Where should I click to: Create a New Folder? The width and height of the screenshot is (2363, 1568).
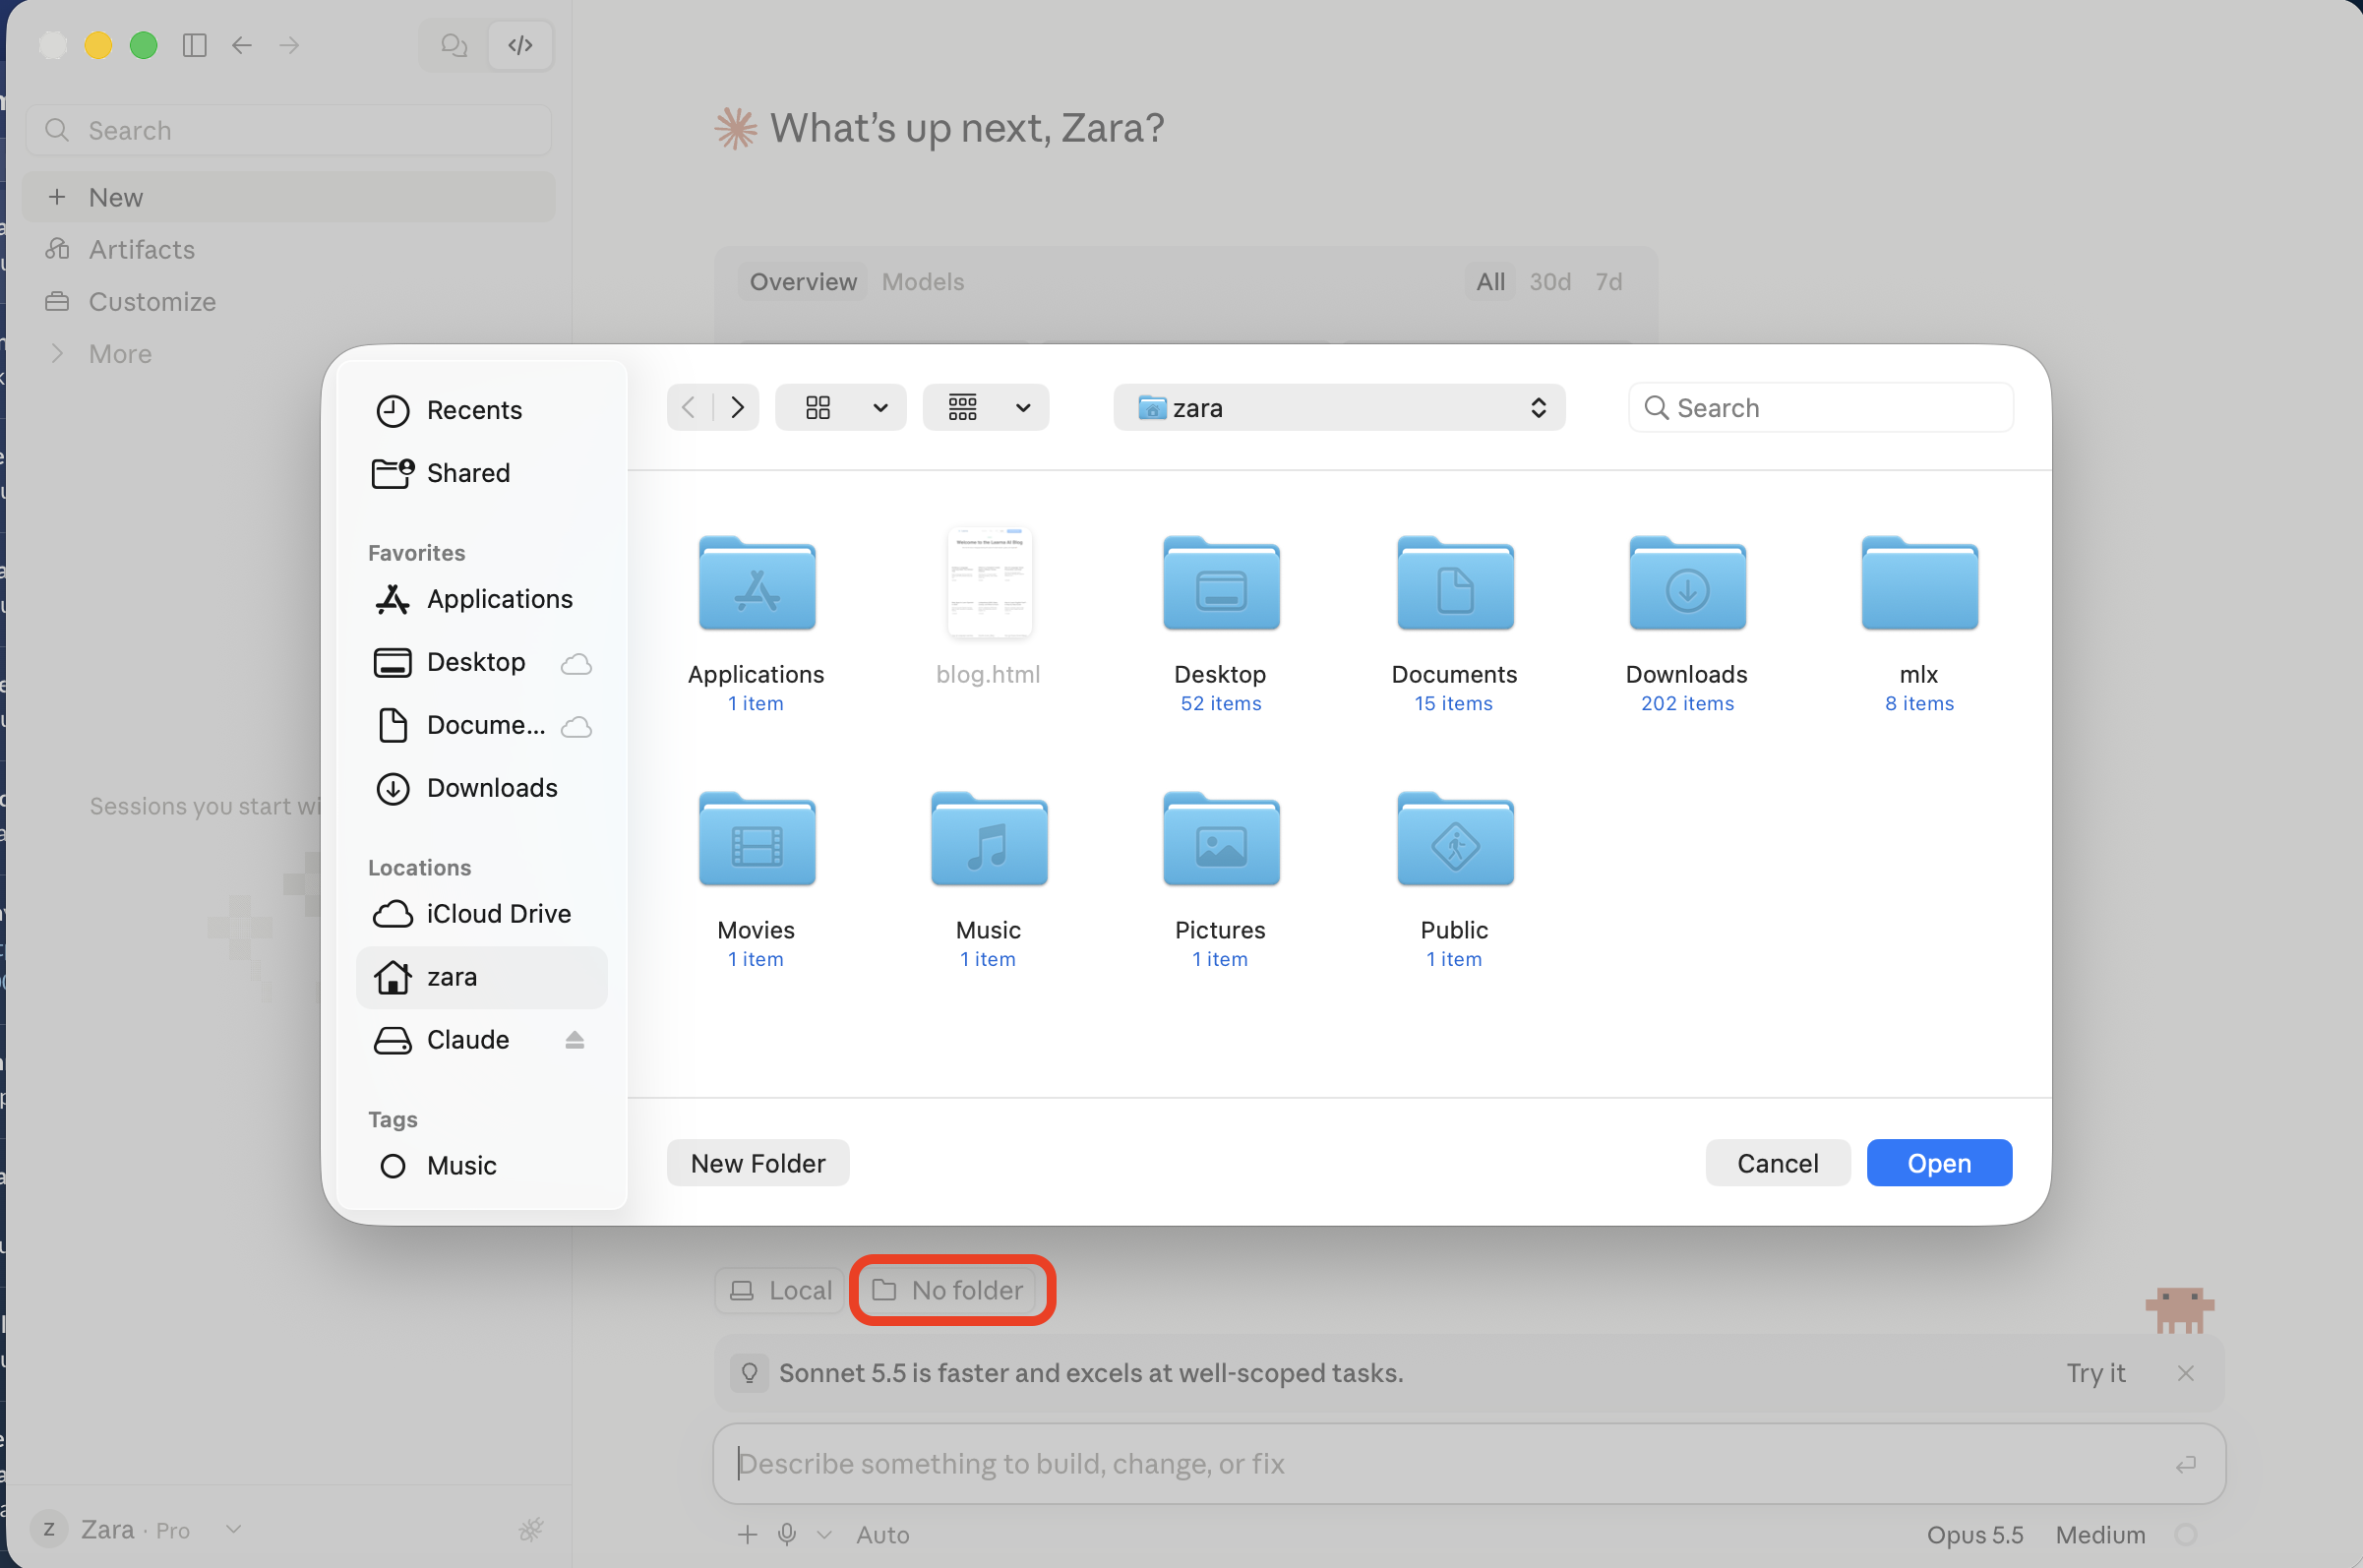click(758, 1163)
